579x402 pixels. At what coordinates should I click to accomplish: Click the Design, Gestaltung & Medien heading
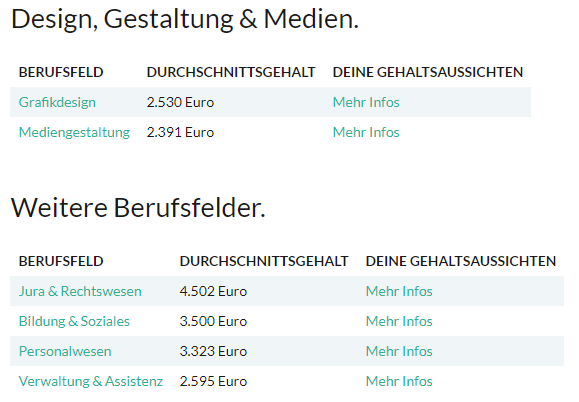tap(185, 19)
